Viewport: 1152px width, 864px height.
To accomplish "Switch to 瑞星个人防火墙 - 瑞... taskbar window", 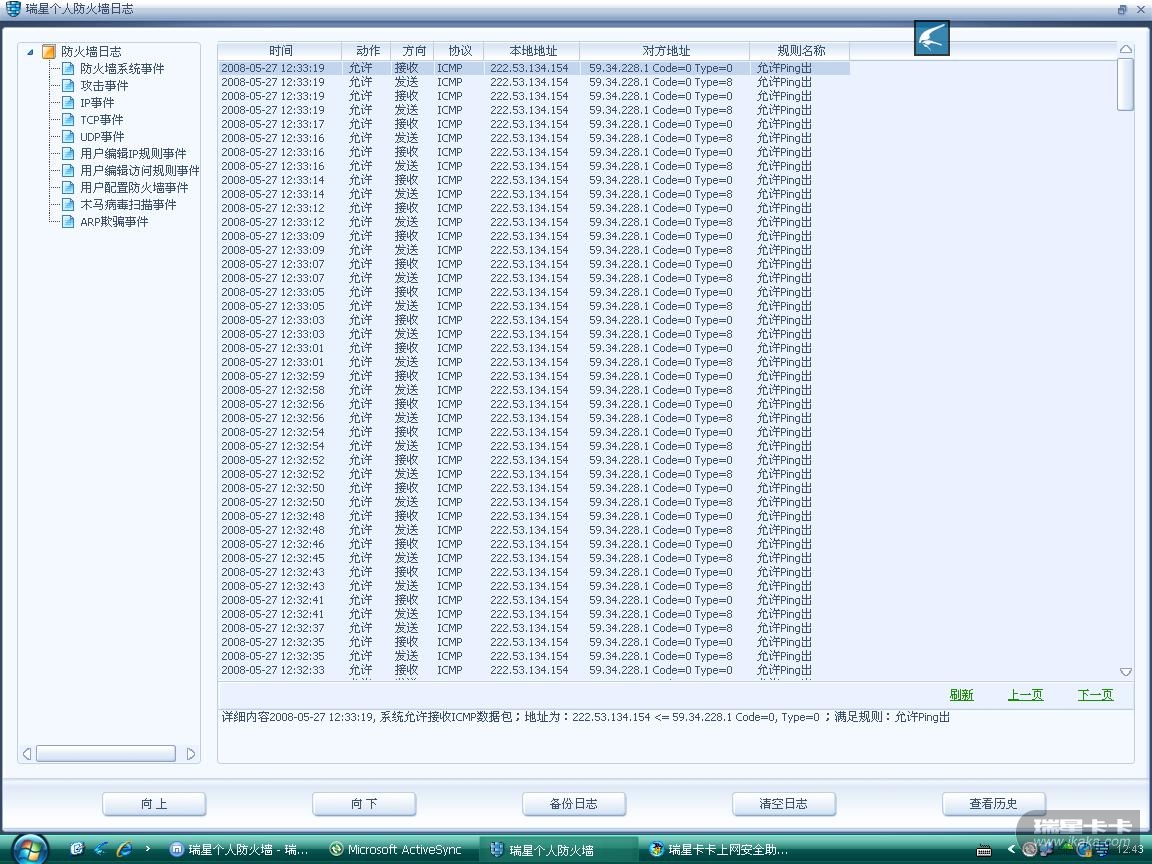I will click(240, 849).
